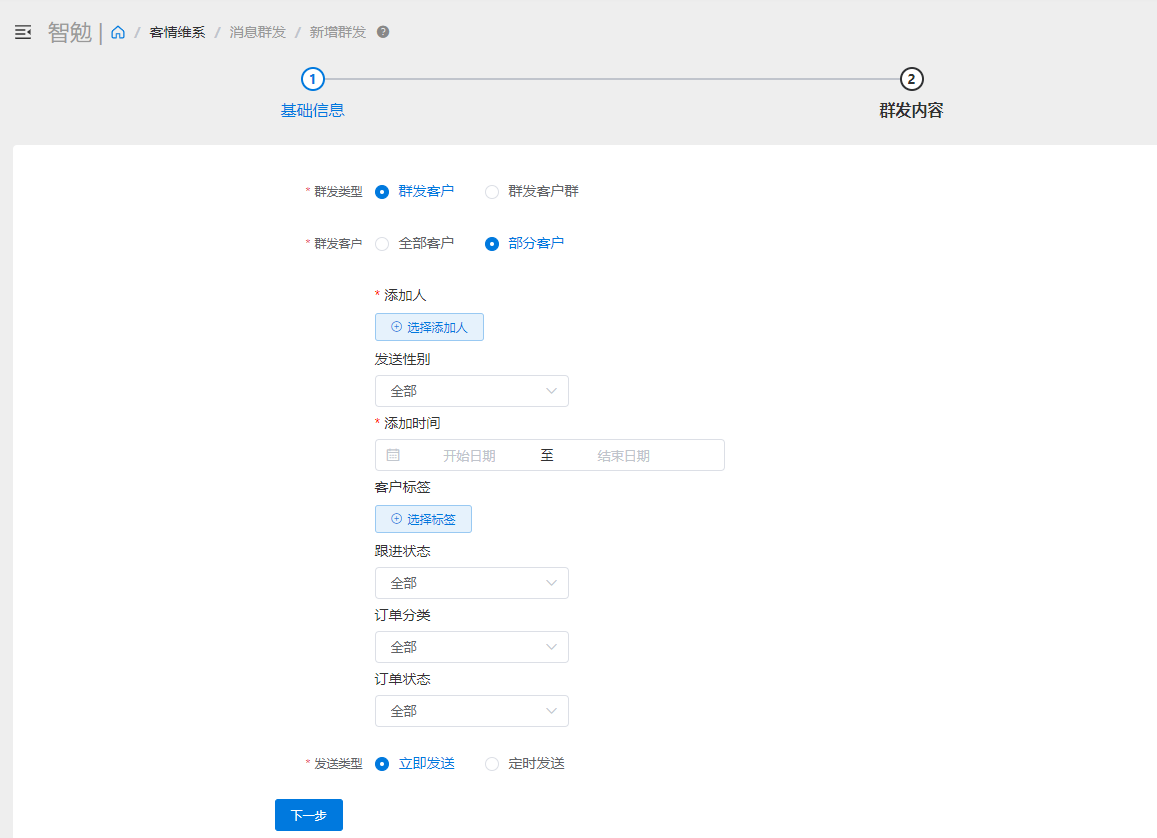Open the help question mark icon

[383, 32]
